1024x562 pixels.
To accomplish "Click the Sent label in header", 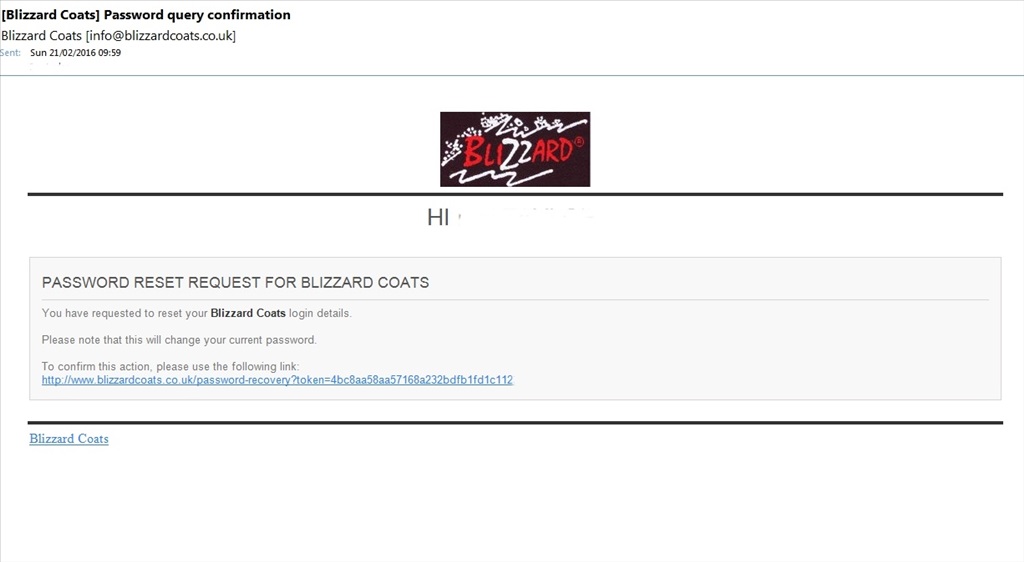I will coord(10,53).
